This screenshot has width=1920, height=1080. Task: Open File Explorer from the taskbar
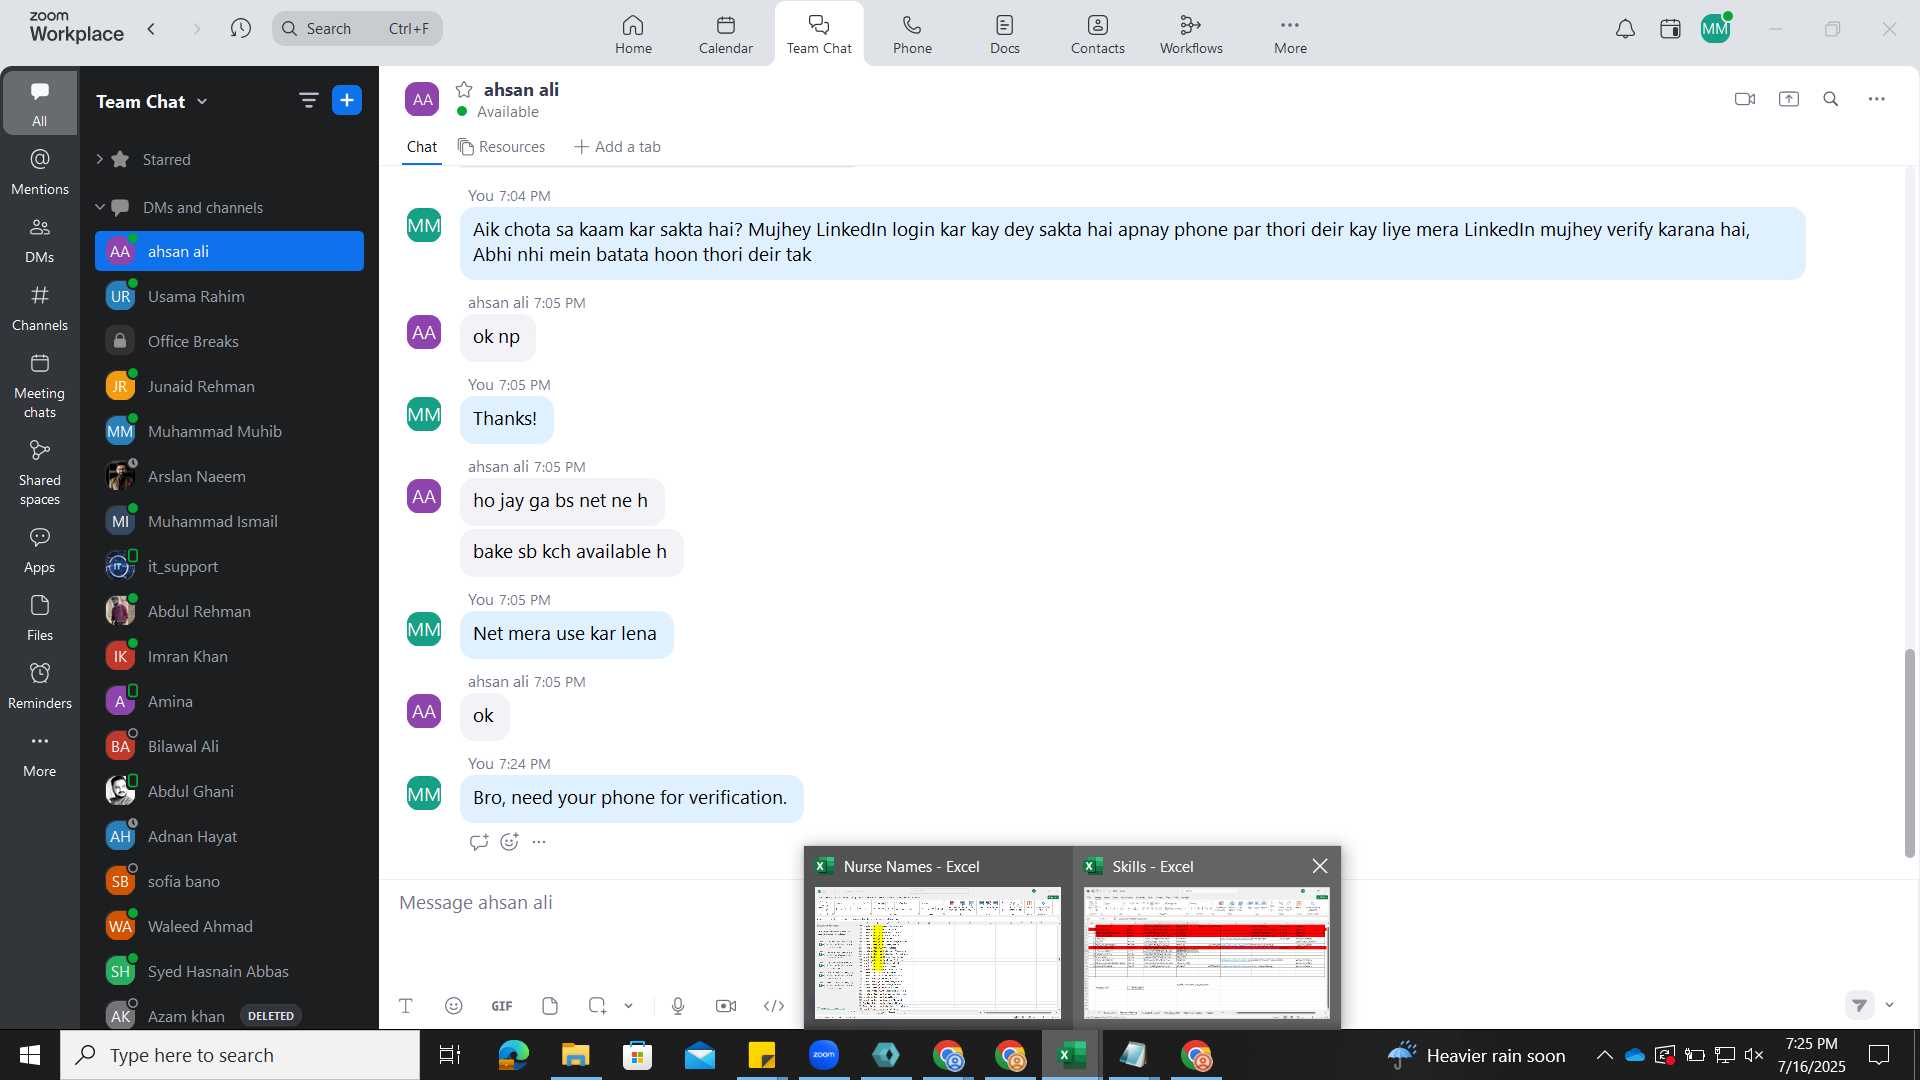tap(575, 1055)
